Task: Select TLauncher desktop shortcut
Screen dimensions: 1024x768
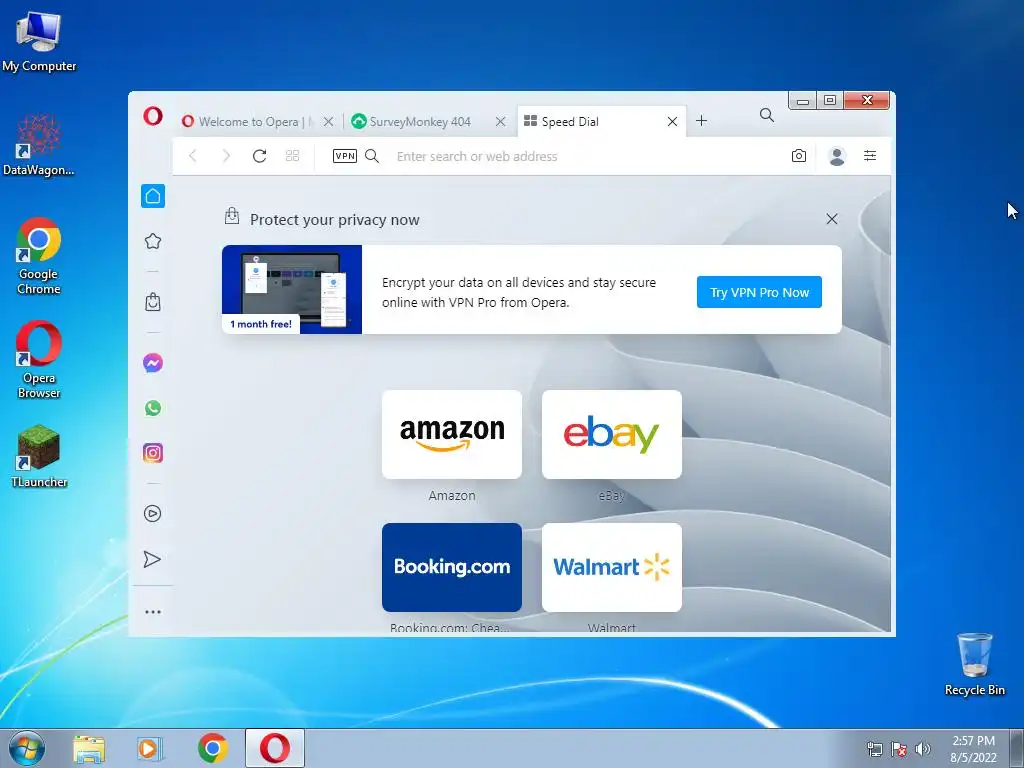Action: pos(39,456)
